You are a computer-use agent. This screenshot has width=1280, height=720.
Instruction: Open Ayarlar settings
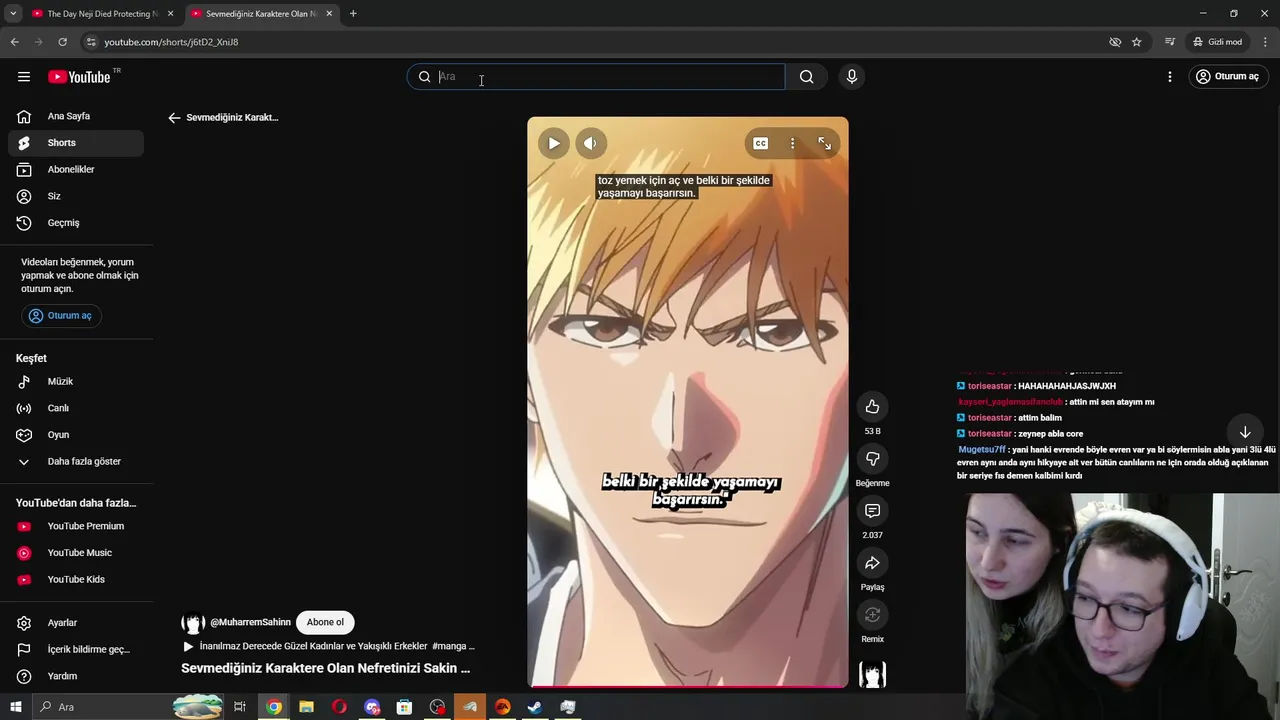coord(76,623)
